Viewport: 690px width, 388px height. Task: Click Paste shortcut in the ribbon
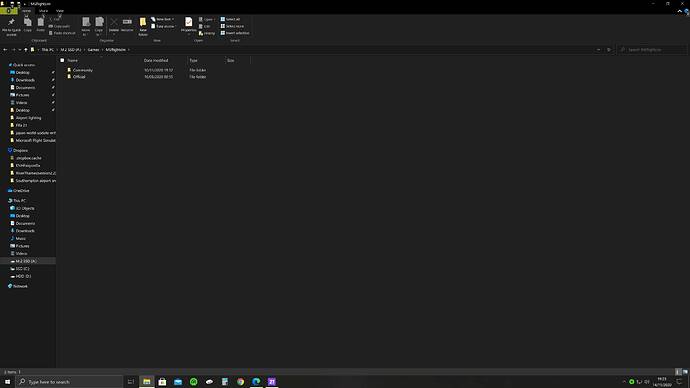tap(62, 33)
